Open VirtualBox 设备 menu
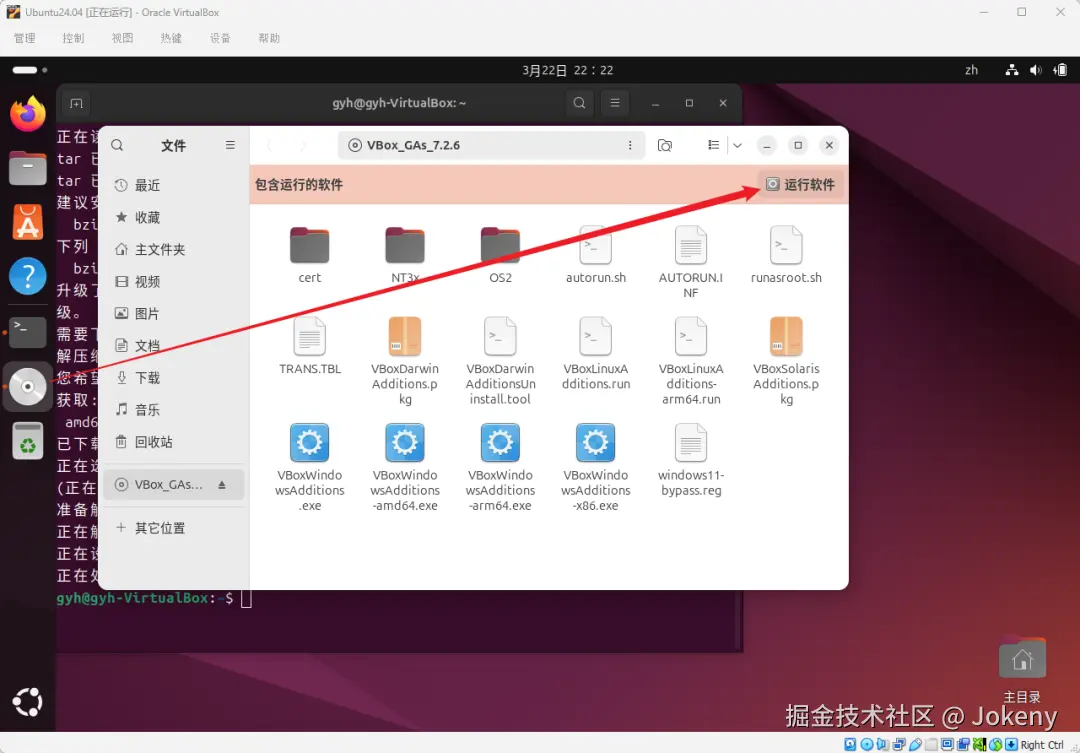1080x753 pixels. pos(220,38)
